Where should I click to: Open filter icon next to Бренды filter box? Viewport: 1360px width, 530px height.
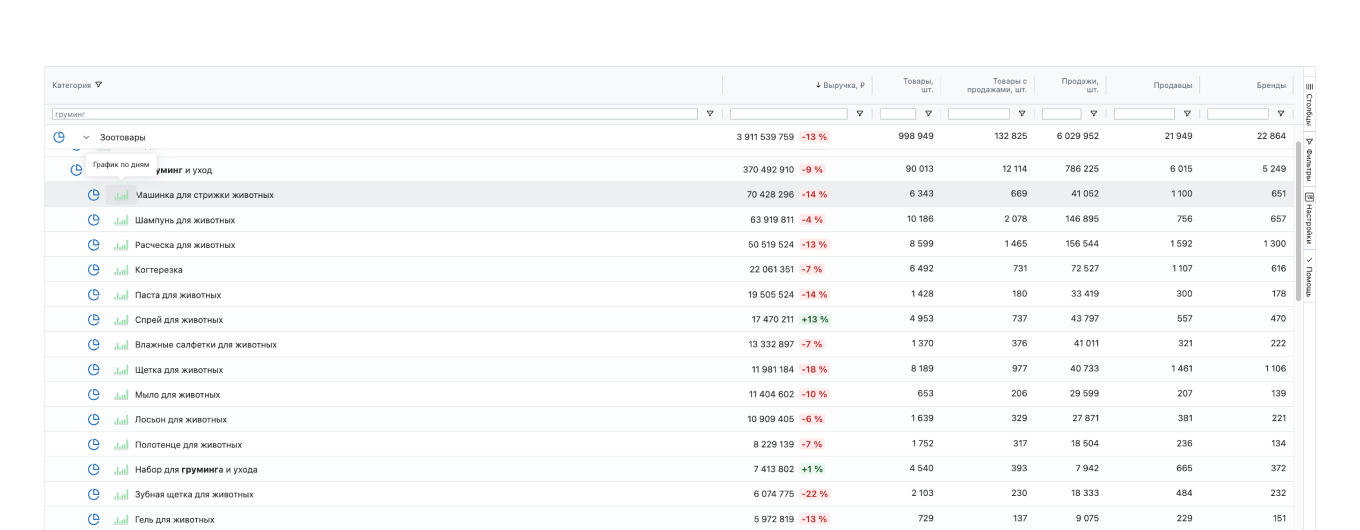(1280, 114)
